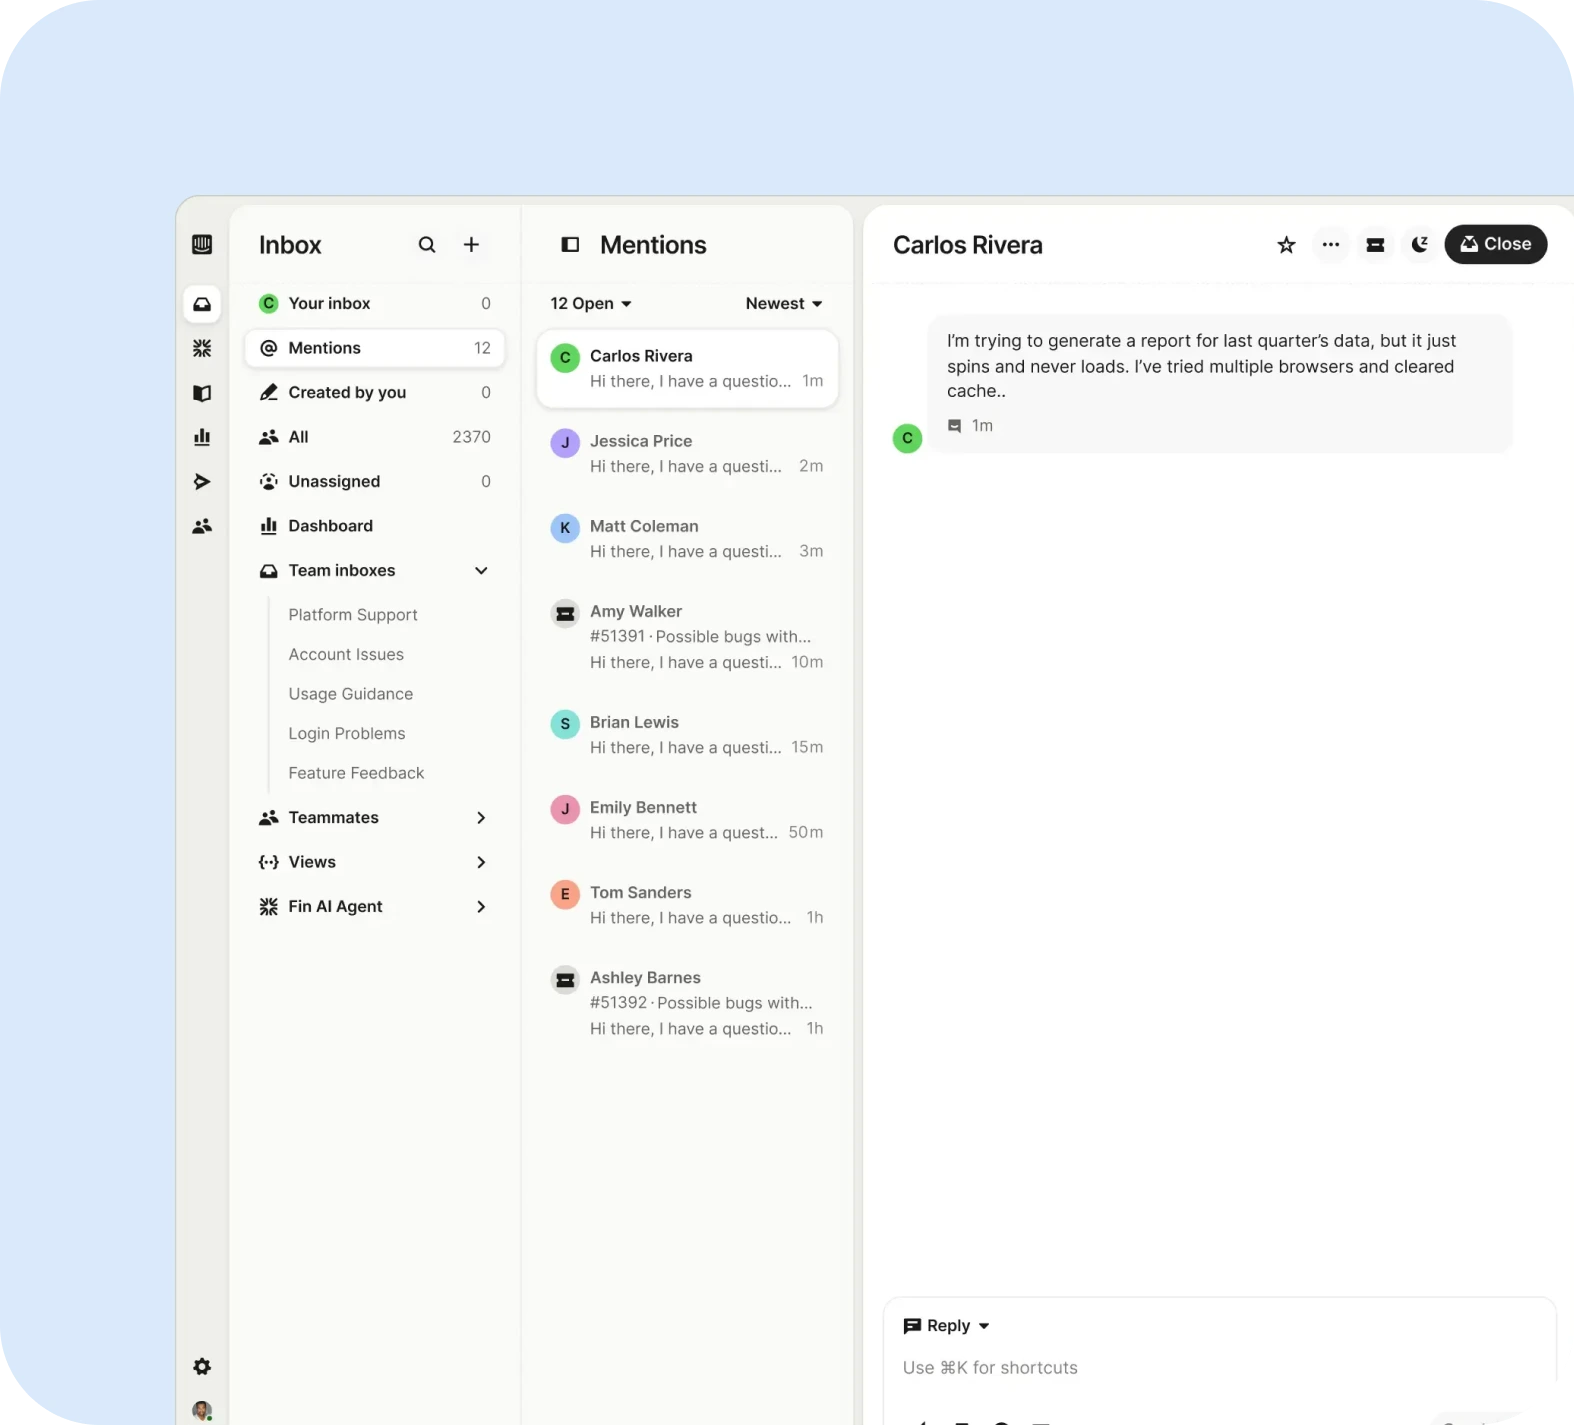Open Jessica Price conversation

(x=687, y=454)
